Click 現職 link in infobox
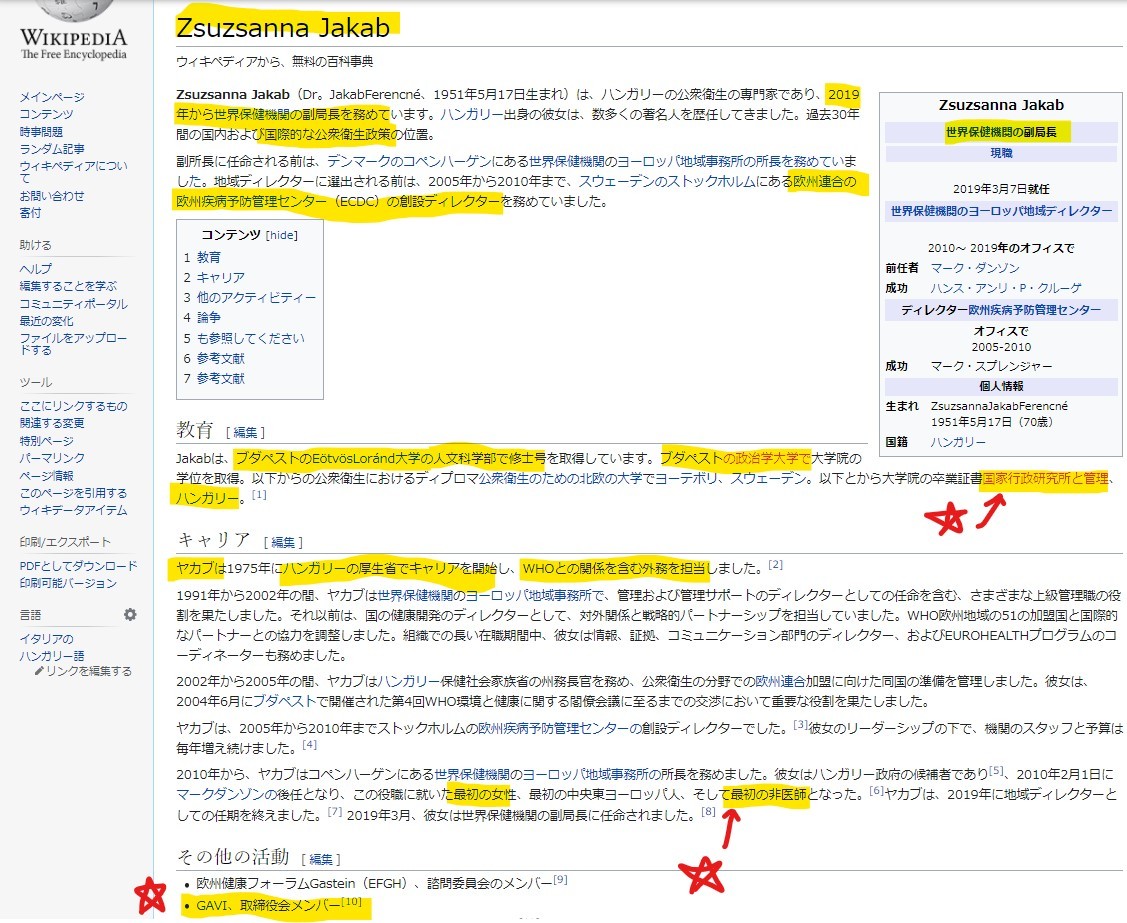1127x923 pixels. click(x=1001, y=153)
